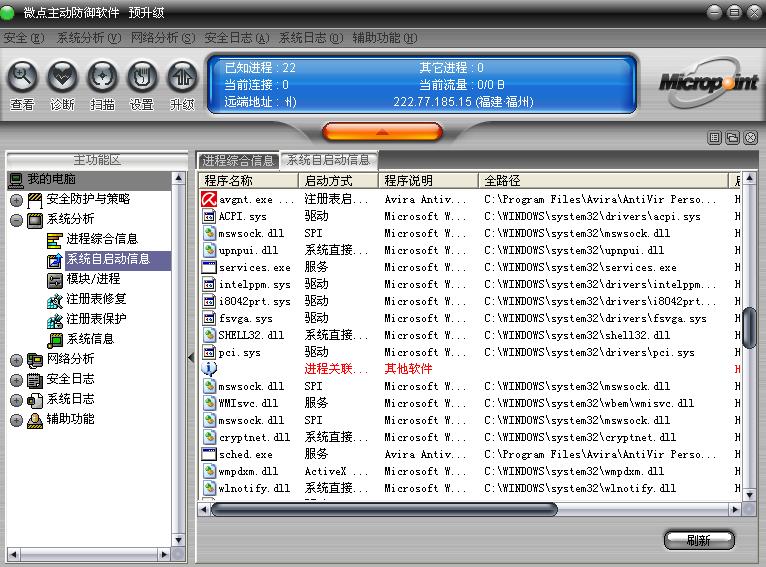The height and width of the screenshot is (567, 766).
Task: Click the 注册表保护 tree icon
Action: [55, 320]
